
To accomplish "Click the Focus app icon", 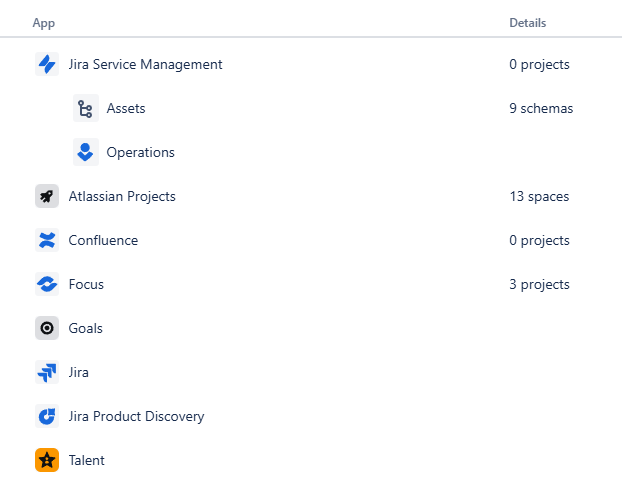I will tap(47, 284).
